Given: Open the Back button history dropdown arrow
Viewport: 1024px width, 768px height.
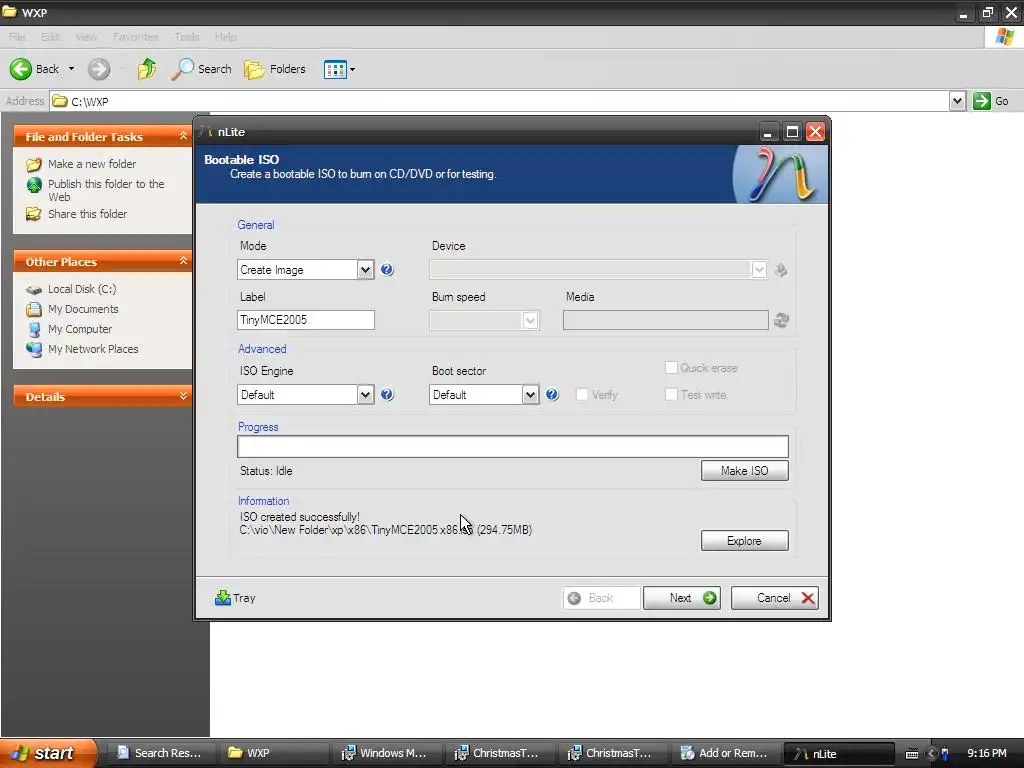Looking at the screenshot, I should (71, 69).
